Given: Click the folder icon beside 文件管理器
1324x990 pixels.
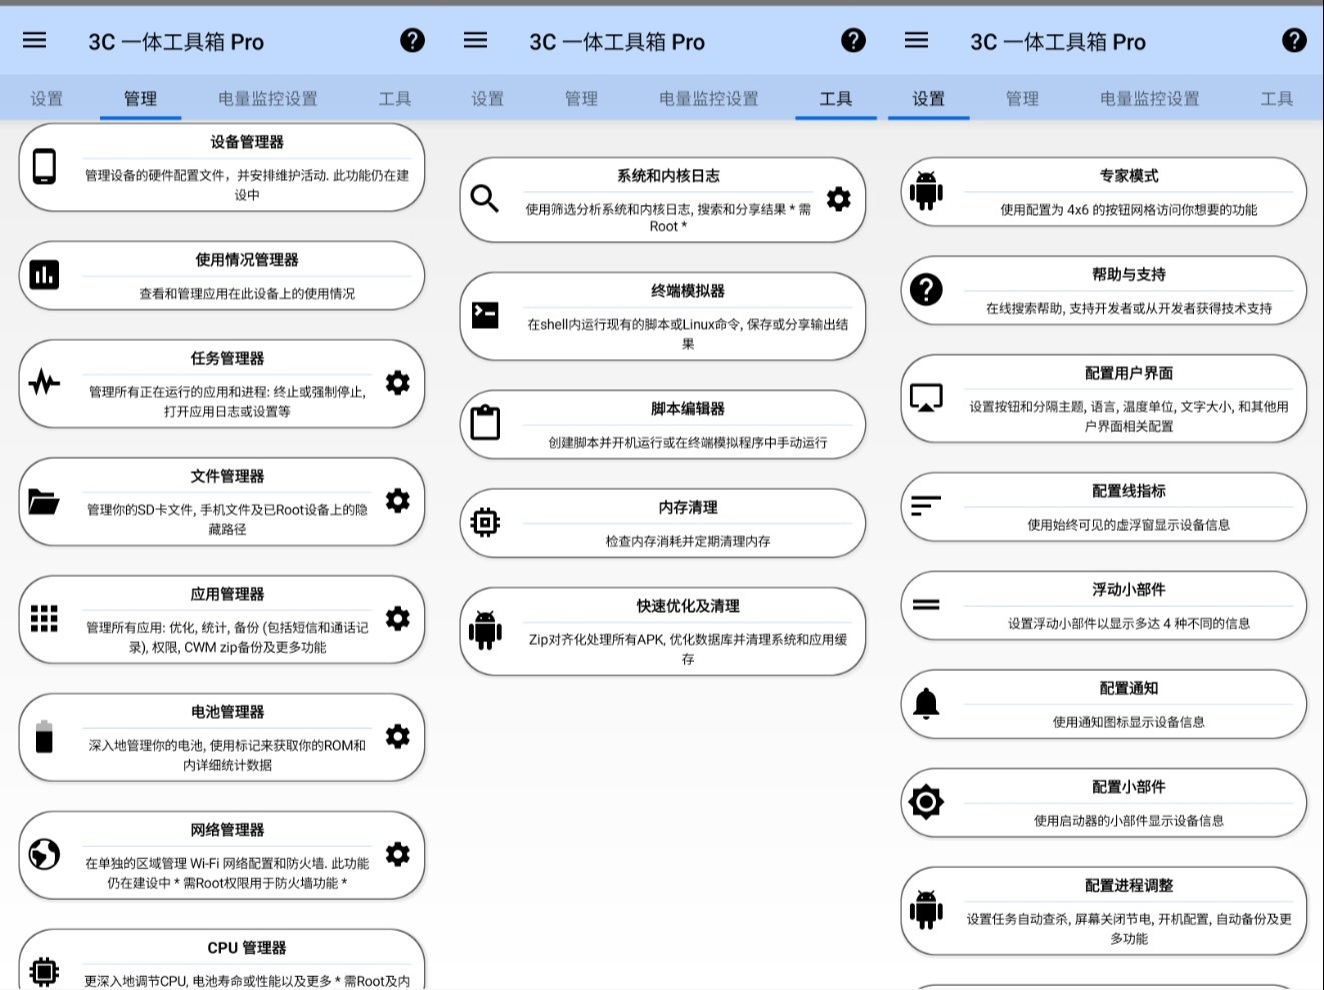Looking at the screenshot, I should coord(44,501).
